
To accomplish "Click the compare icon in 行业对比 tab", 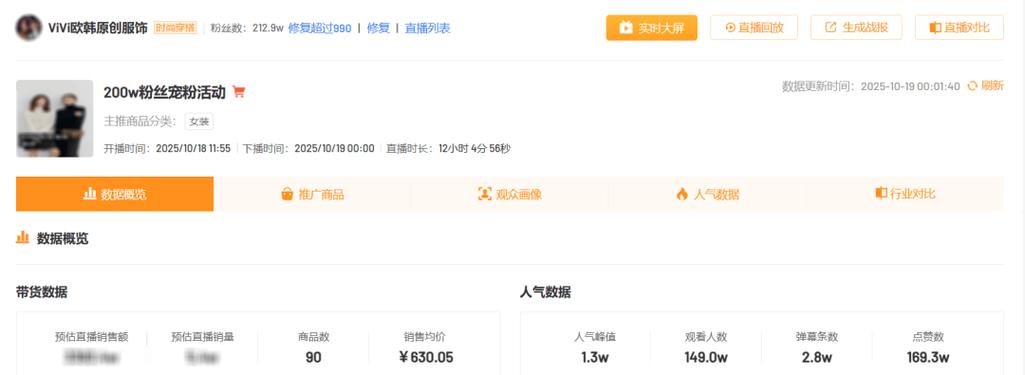I will point(881,193).
